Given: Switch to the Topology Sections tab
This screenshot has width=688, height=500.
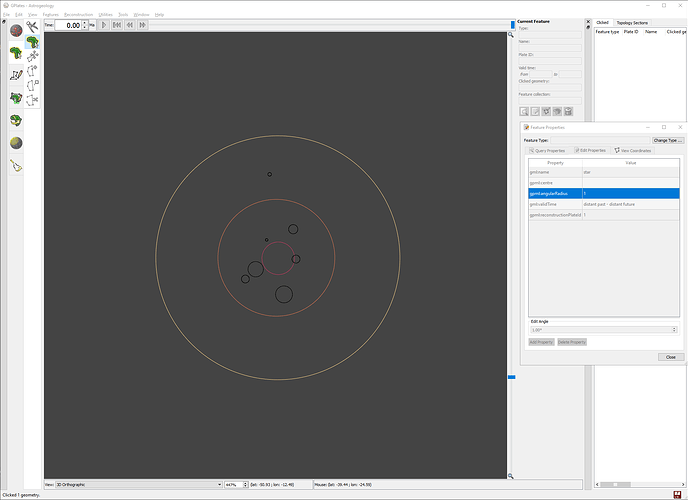Looking at the screenshot, I should tap(632, 22).
